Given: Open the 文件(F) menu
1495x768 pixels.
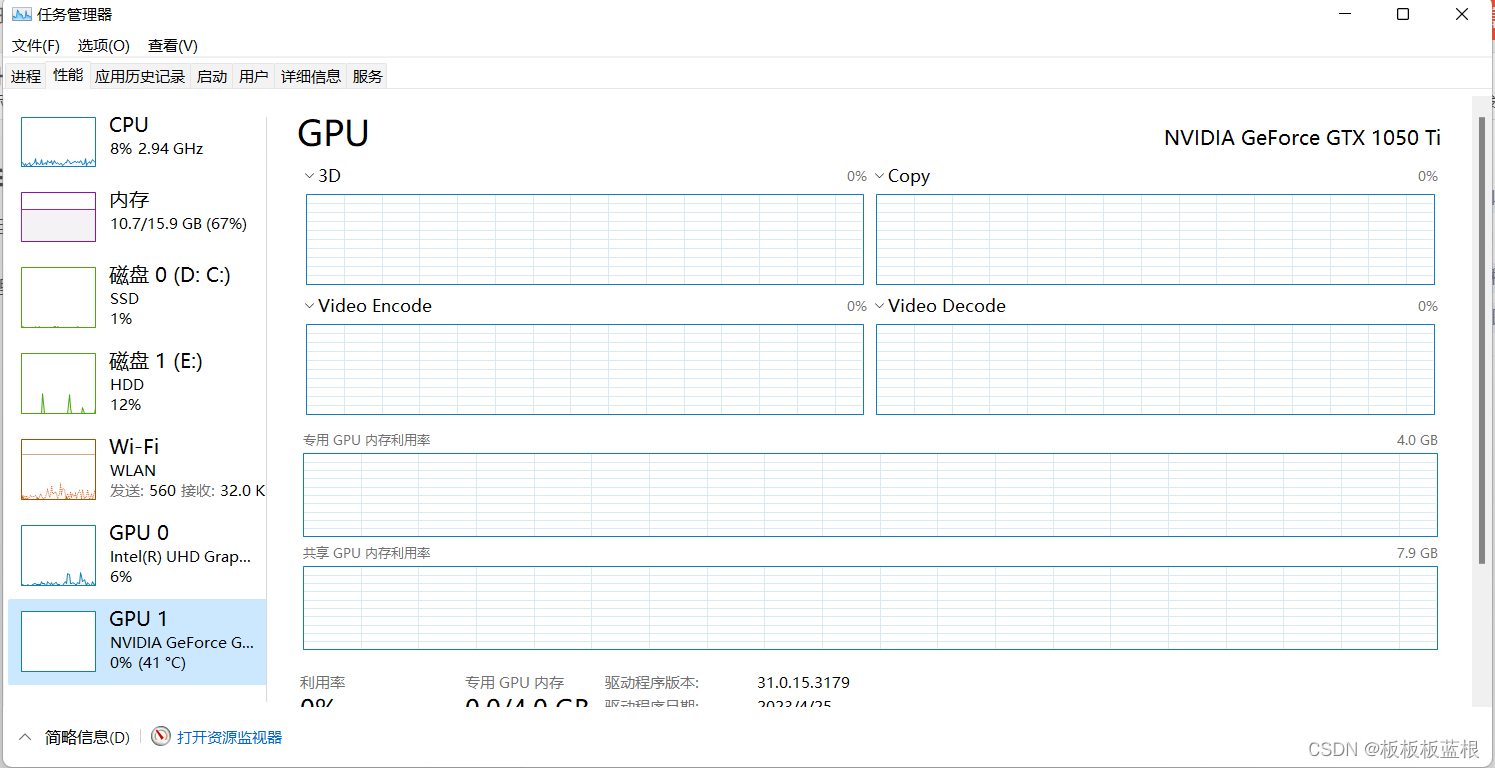Looking at the screenshot, I should [x=36, y=46].
